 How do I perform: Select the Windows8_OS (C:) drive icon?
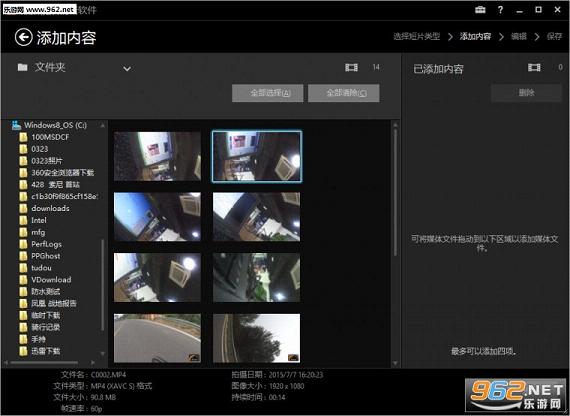[16, 125]
